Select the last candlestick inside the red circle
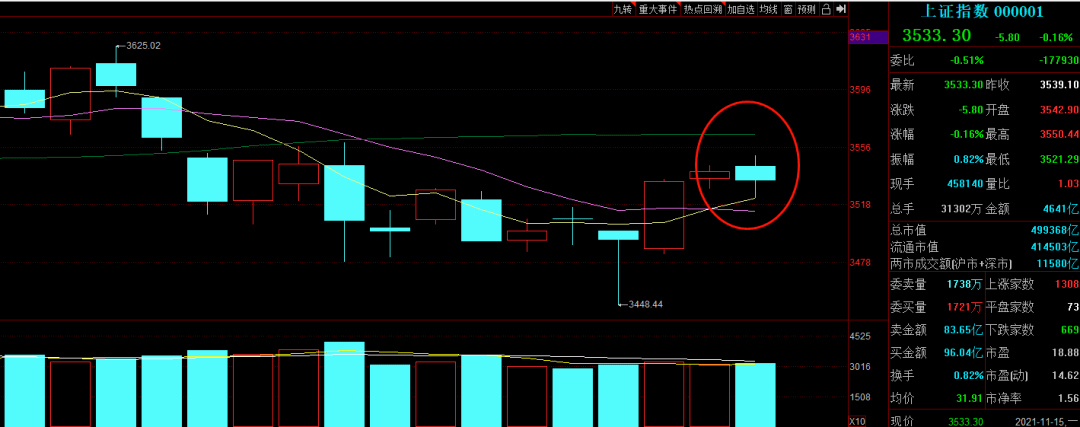Screen dimensions: 1080x427 coord(755,172)
